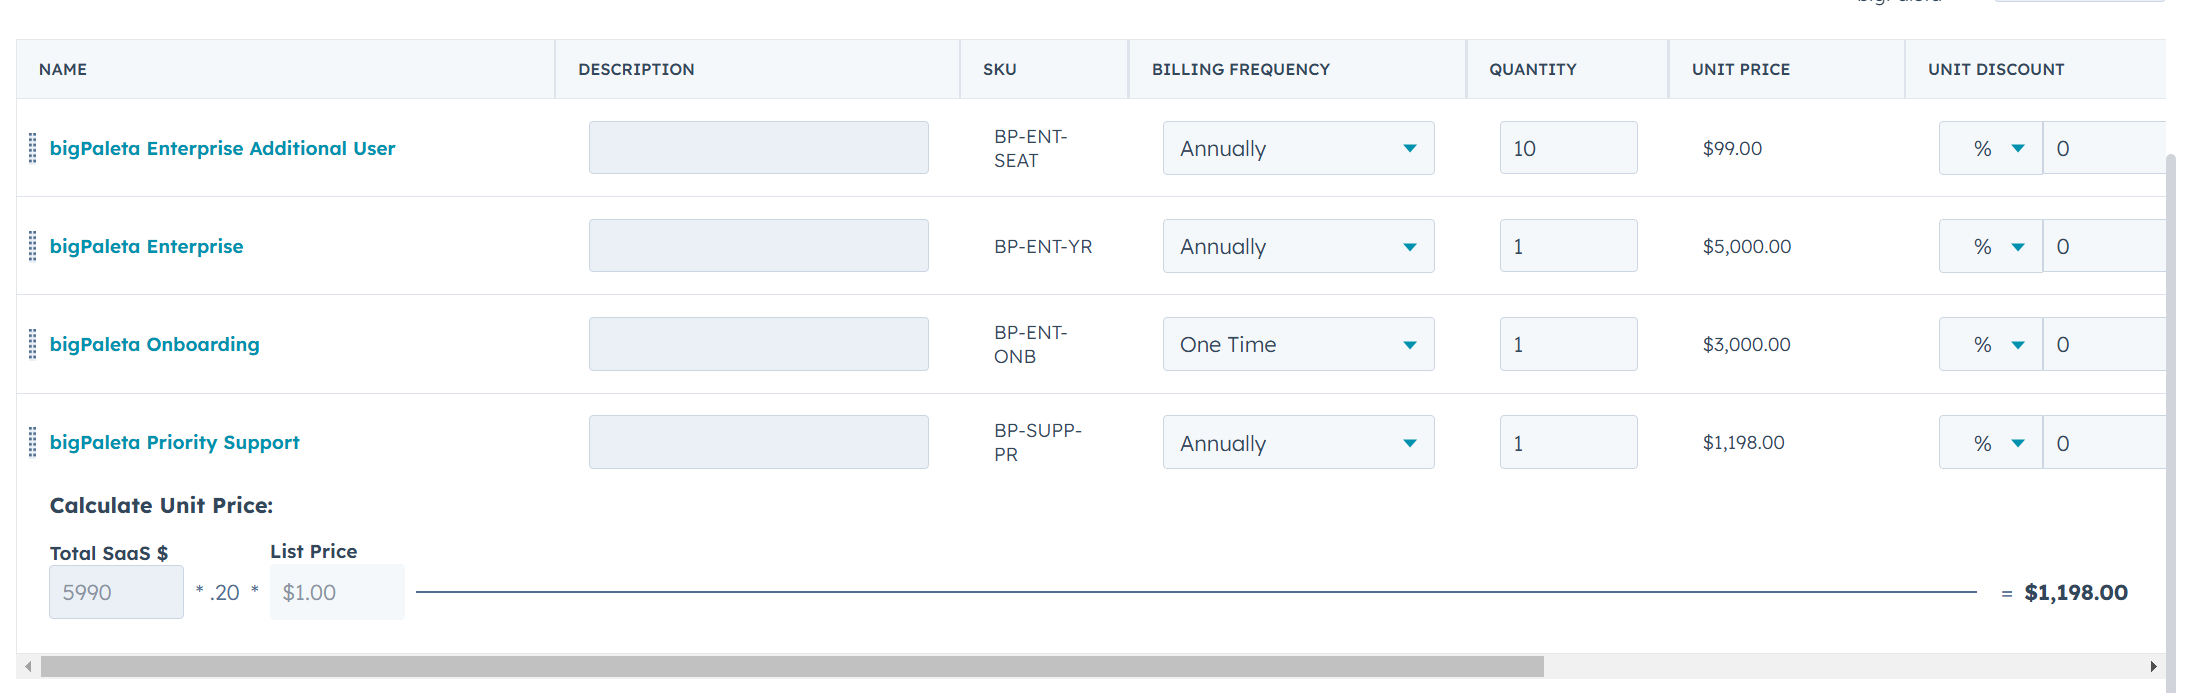The image size is (2192, 693).
Task: Click the drag handle next to bigPaleta Onboarding
Action: [x=31, y=343]
